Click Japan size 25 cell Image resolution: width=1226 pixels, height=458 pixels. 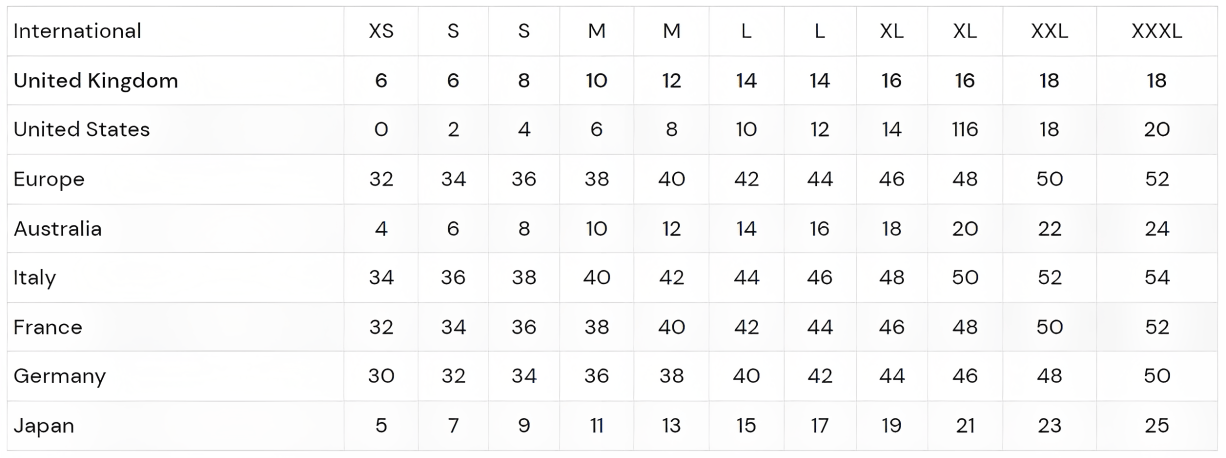(1156, 426)
